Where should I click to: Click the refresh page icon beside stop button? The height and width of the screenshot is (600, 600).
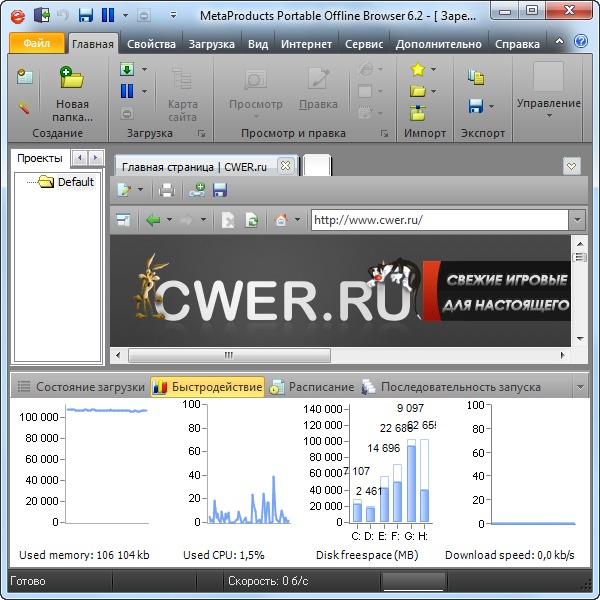click(x=252, y=220)
